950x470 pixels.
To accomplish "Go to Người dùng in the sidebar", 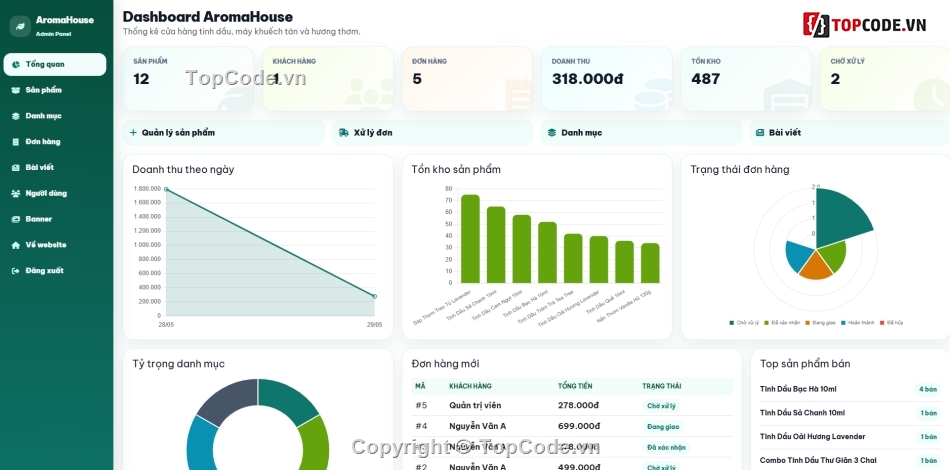I will [x=55, y=193].
